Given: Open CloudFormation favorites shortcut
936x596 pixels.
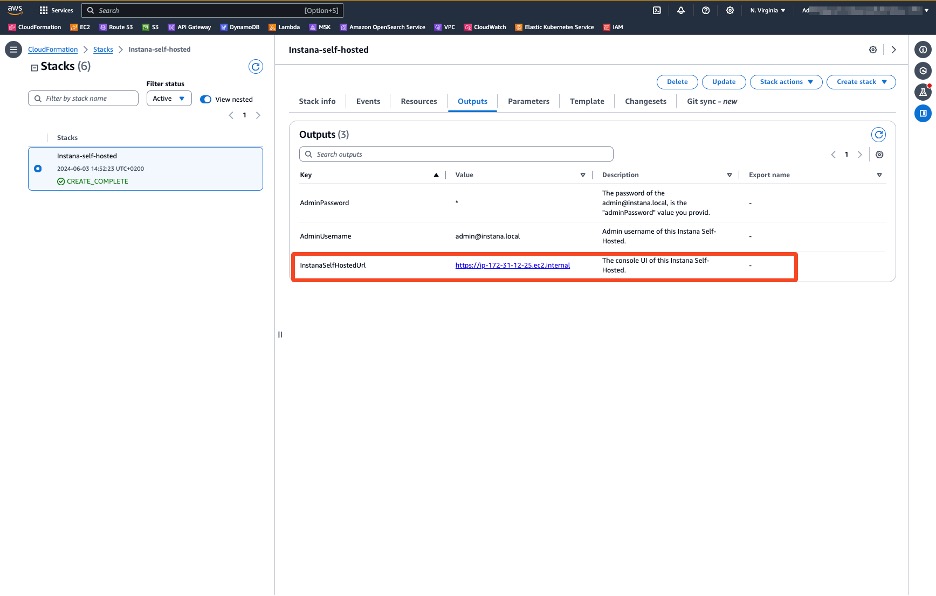Looking at the screenshot, I should 35,27.
